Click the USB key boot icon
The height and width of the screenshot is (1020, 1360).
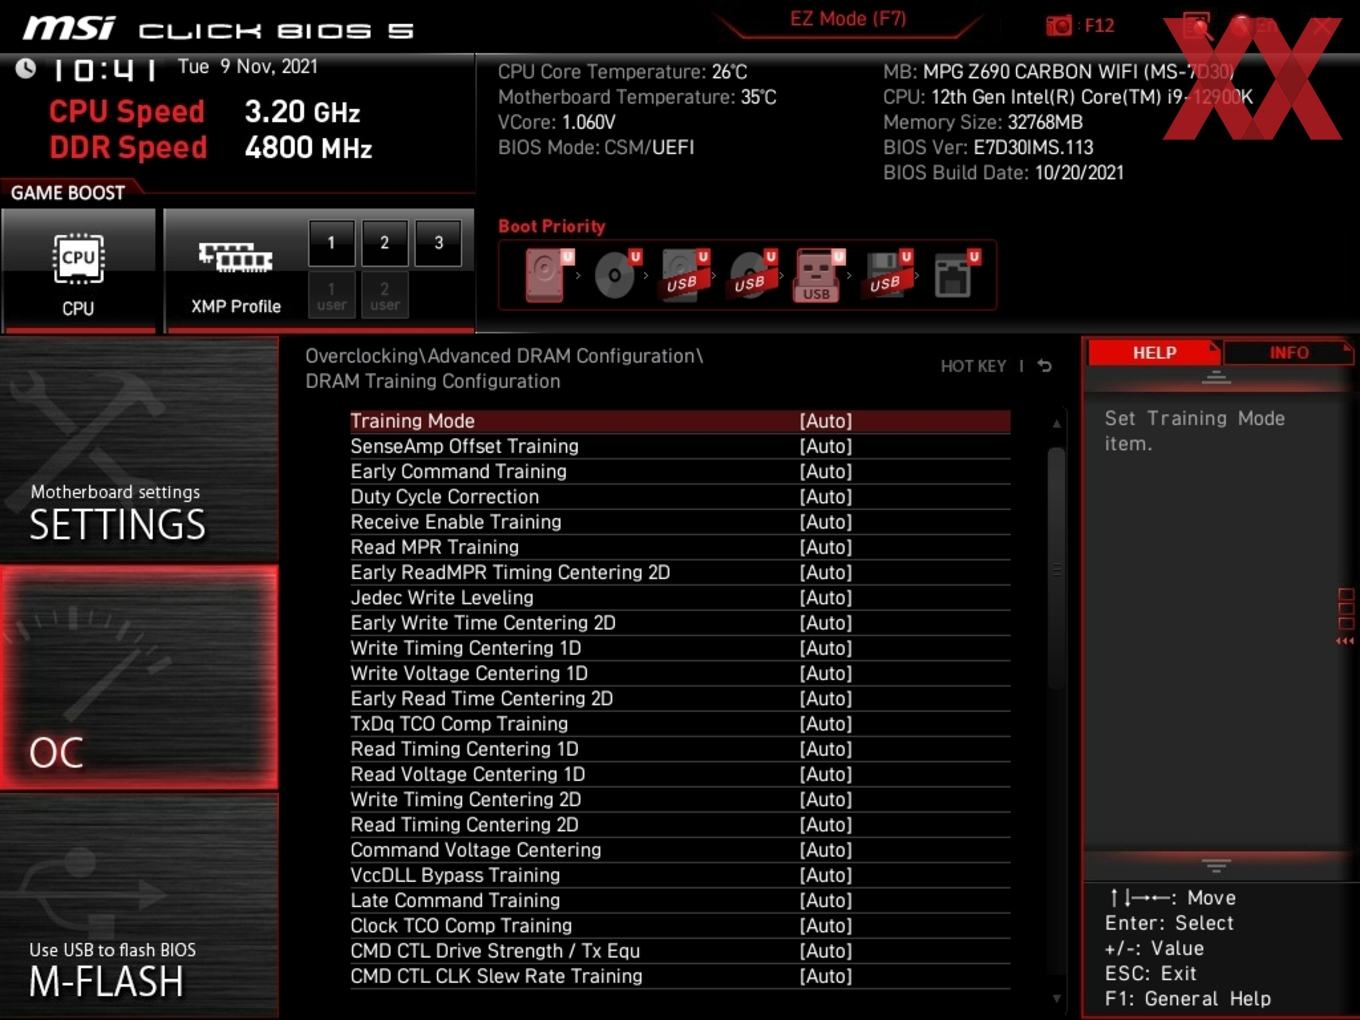pyautogui.click(x=818, y=276)
